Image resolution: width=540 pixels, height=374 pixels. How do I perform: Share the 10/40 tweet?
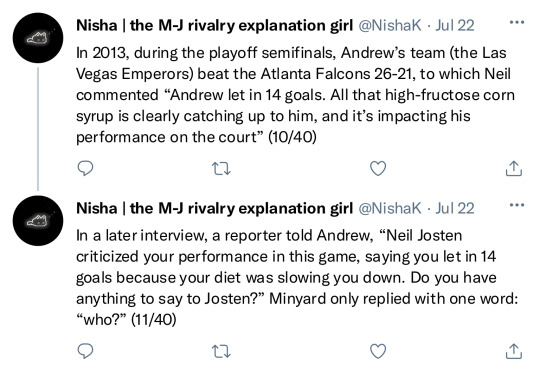pyautogui.click(x=514, y=168)
